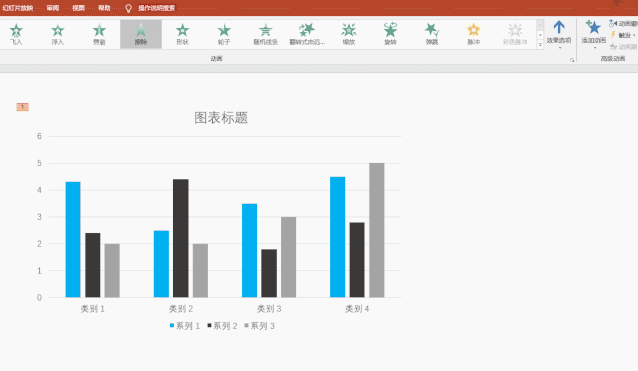Image resolution: width=638 pixels, height=371 pixels.
Task: Select the 弹跳 bounce animation effect
Action: 432,34
